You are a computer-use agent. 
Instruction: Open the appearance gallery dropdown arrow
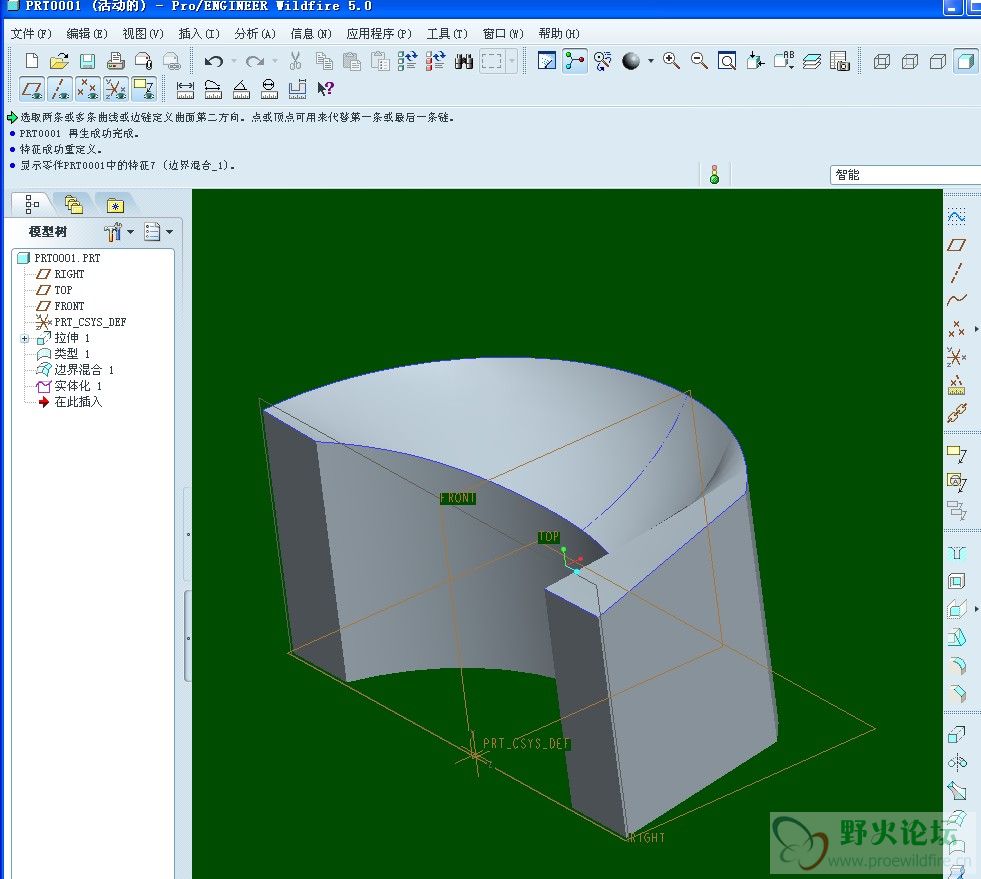click(651, 61)
